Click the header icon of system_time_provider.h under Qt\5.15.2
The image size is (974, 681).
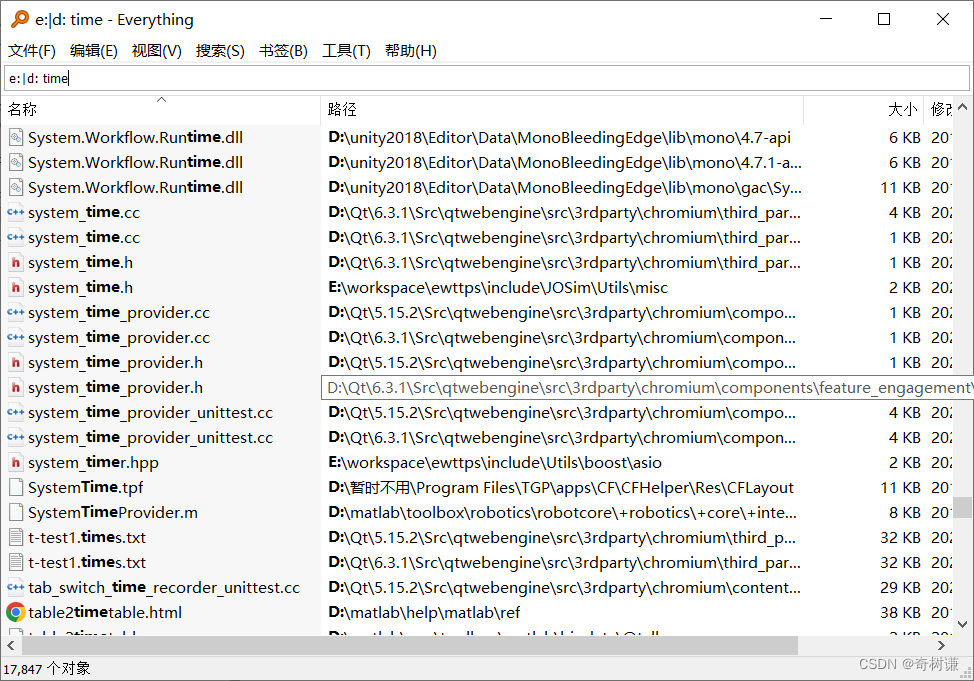point(16,362)
